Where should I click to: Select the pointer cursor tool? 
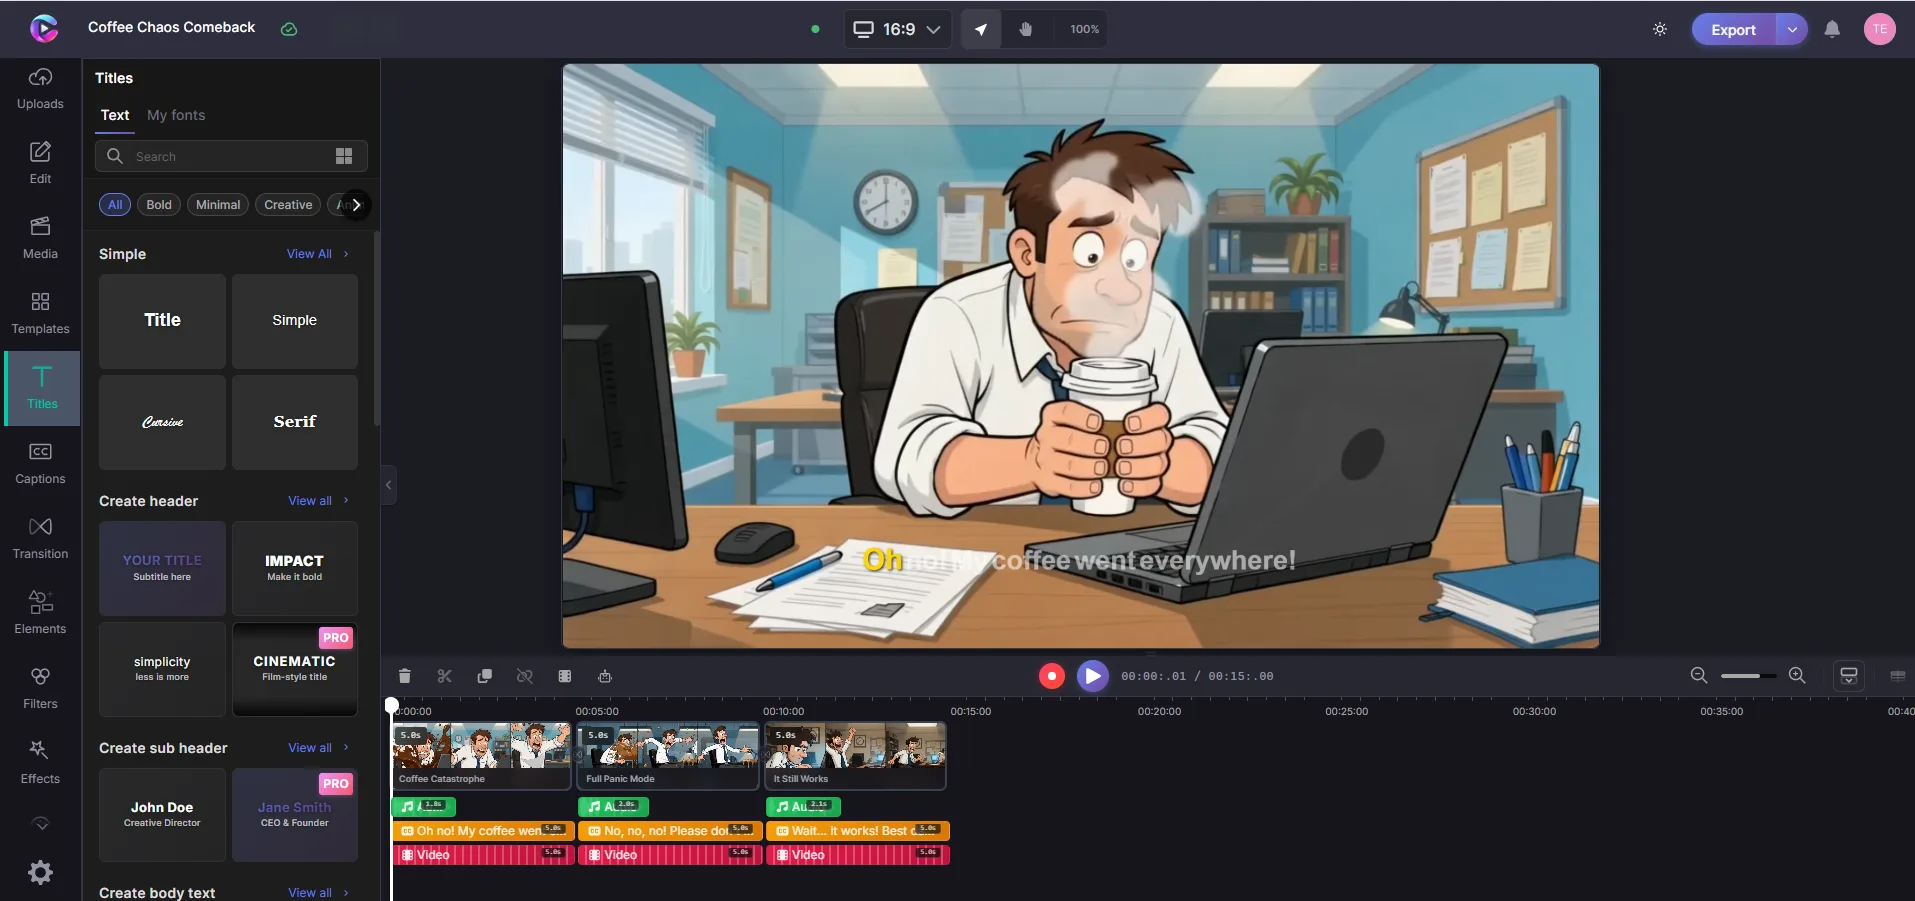click(981, 29)
